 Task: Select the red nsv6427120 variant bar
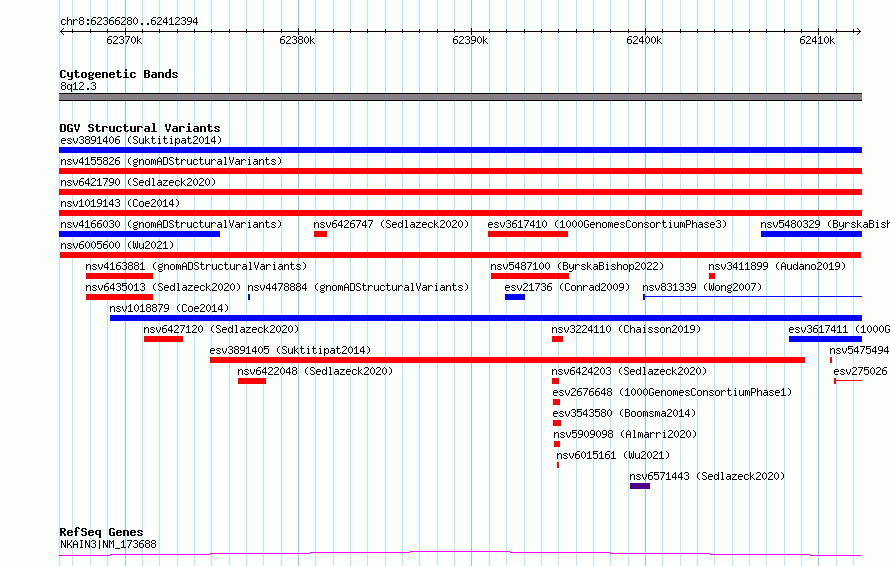(x=163, y=339)
